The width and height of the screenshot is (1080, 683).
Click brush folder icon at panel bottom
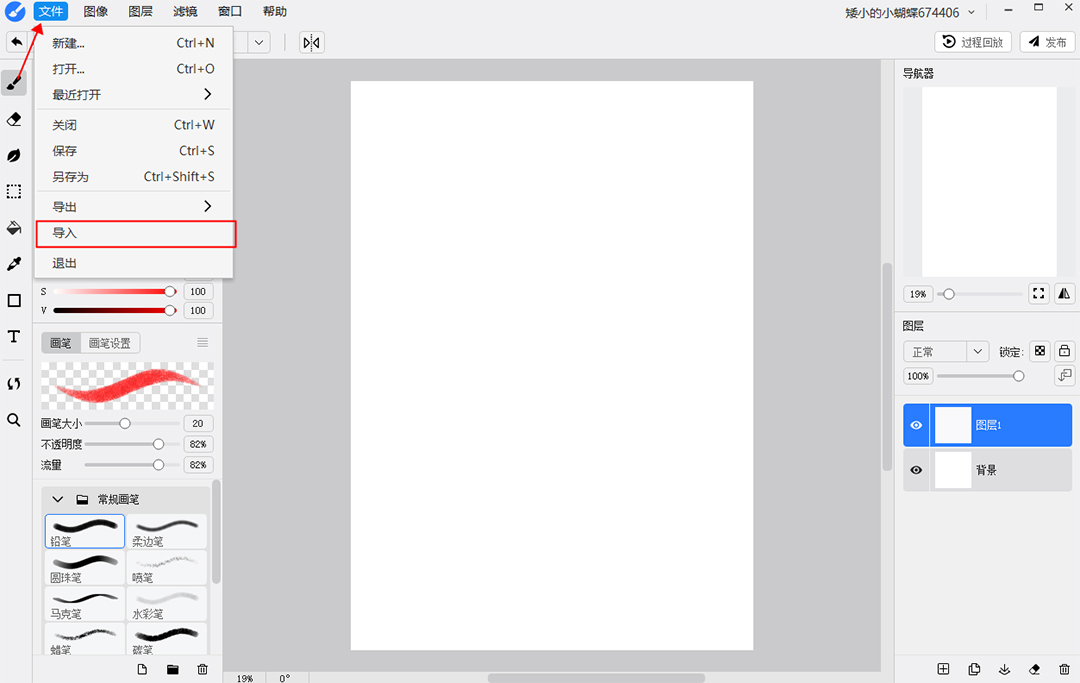[x=172, y=669]
